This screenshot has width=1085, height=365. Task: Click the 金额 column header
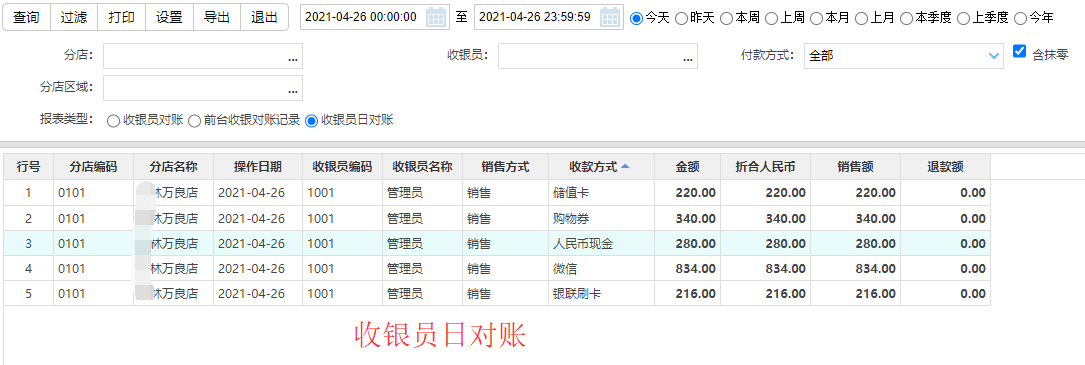(x=688, y=167)
